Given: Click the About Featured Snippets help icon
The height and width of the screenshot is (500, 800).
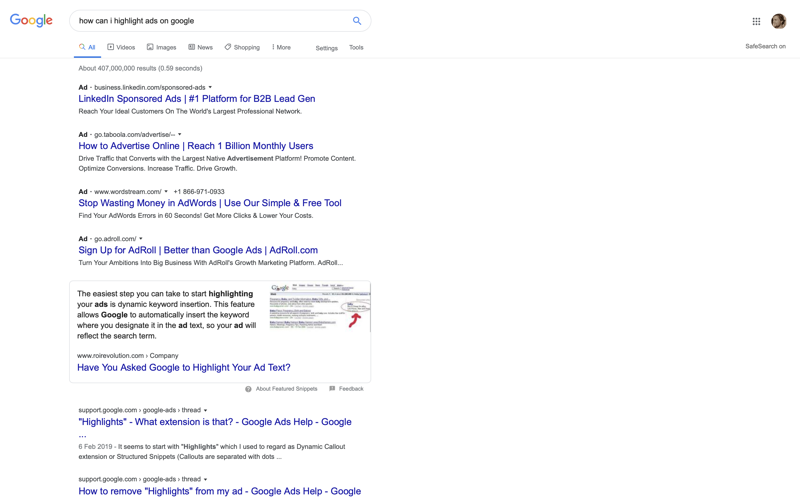Looking at the screenshot, I should pos(248,389).
